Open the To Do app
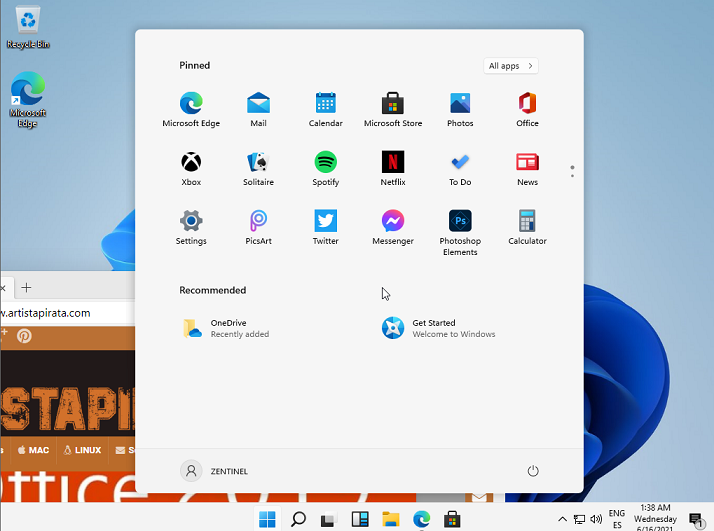This screenshot has width=714, height=531. tap(460, 168)
